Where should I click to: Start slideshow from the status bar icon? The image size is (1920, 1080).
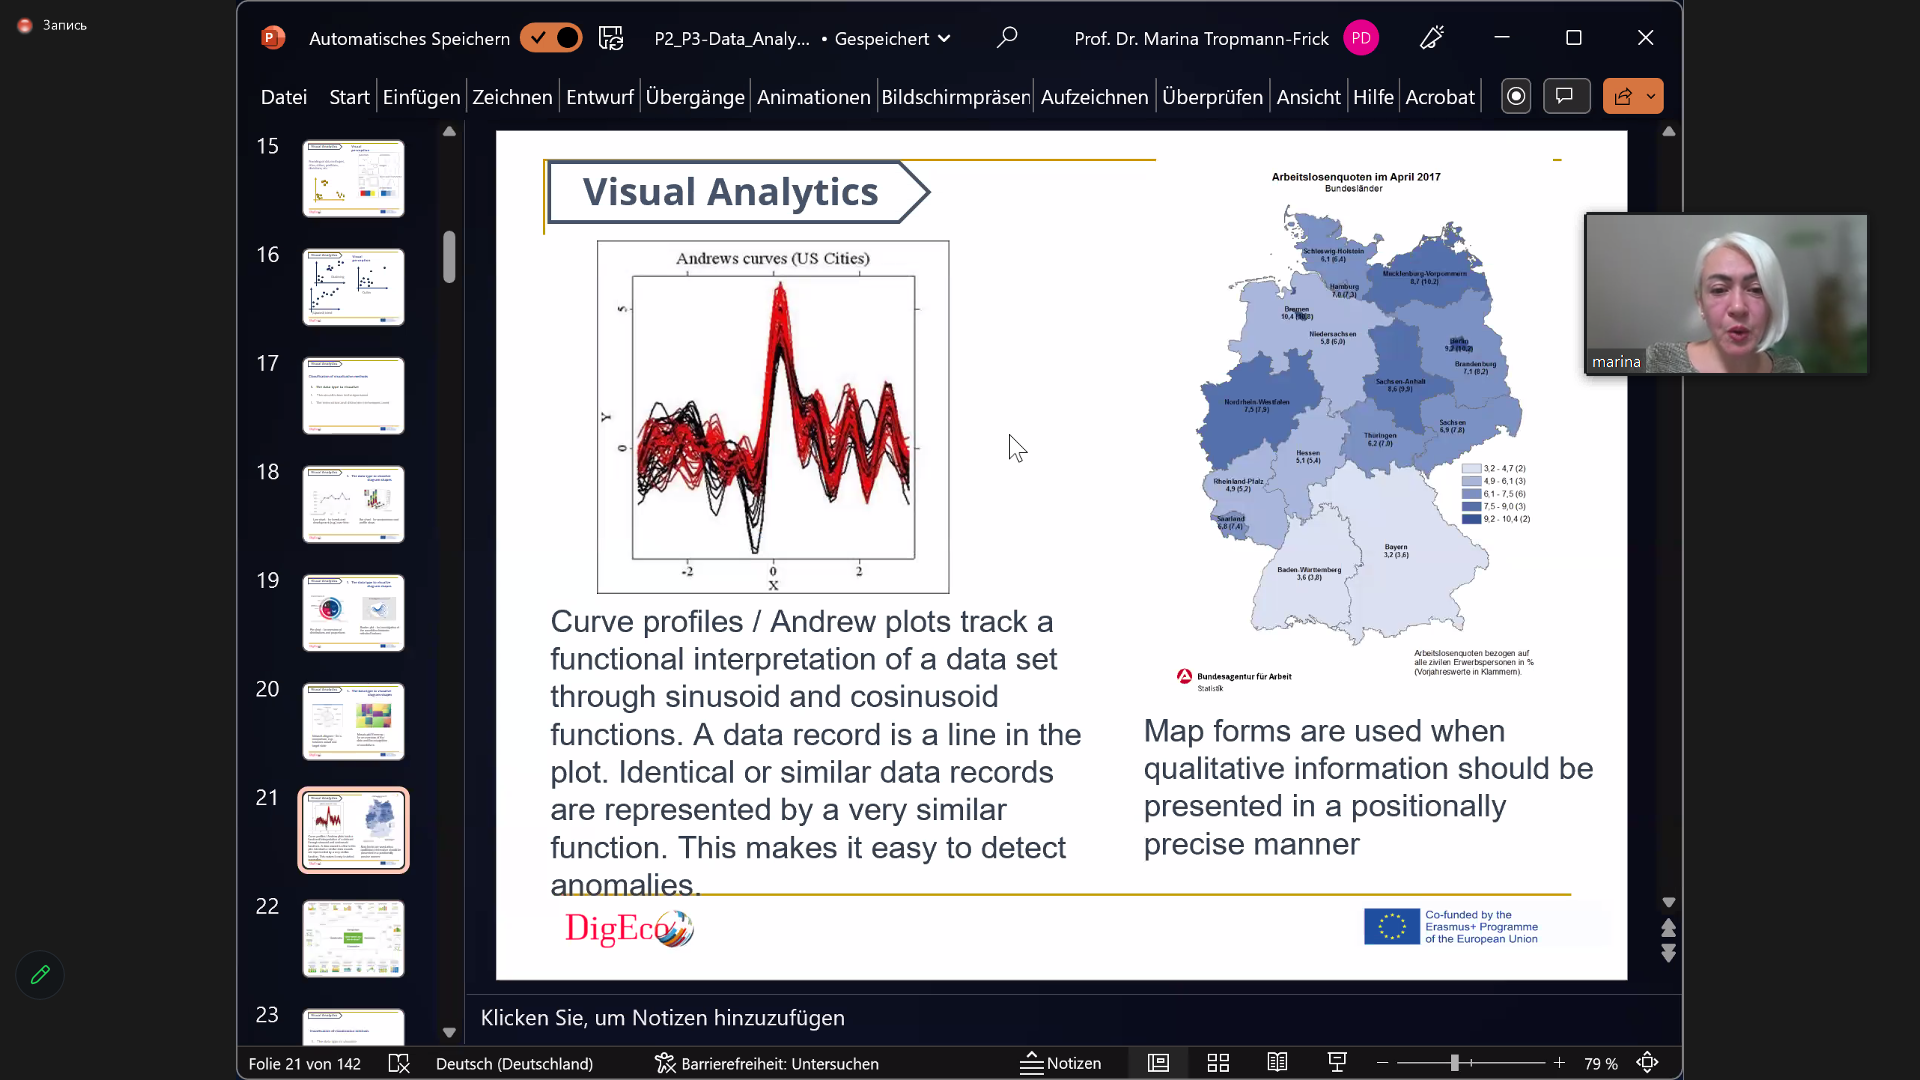pyautogui.click(x=1337, y=1063)
